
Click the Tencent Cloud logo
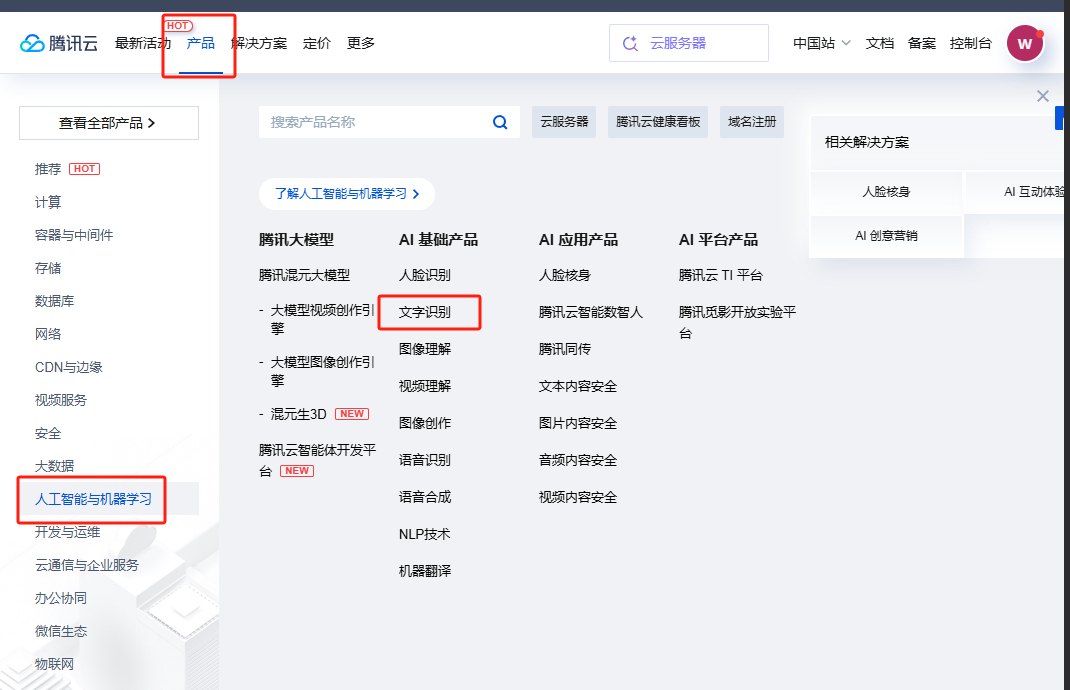(59, 43)
